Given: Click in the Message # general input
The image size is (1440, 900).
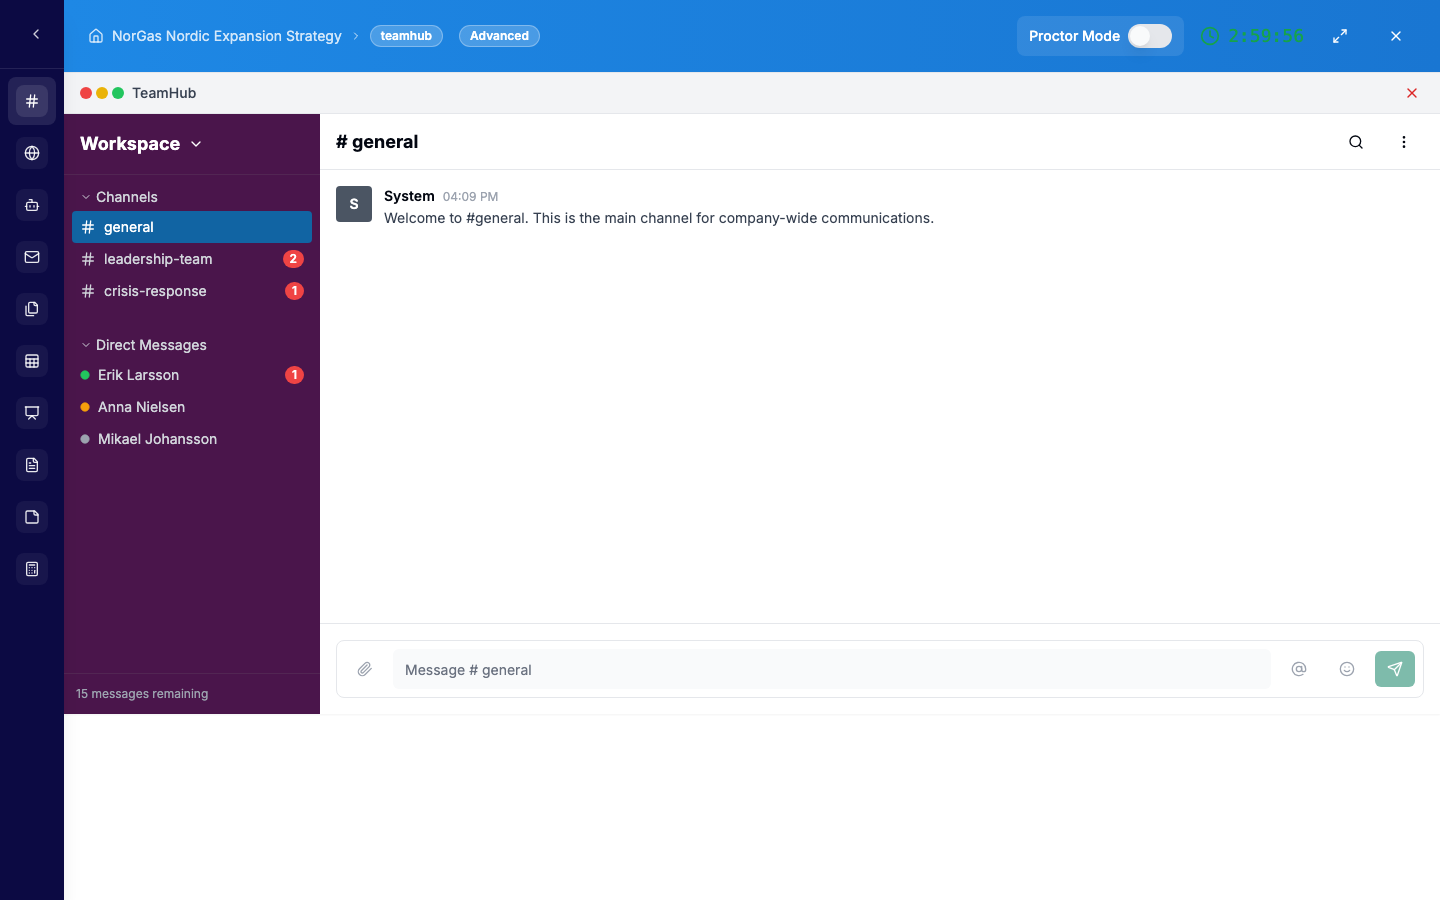Looking at the screenshot, I should pos(831,669).
